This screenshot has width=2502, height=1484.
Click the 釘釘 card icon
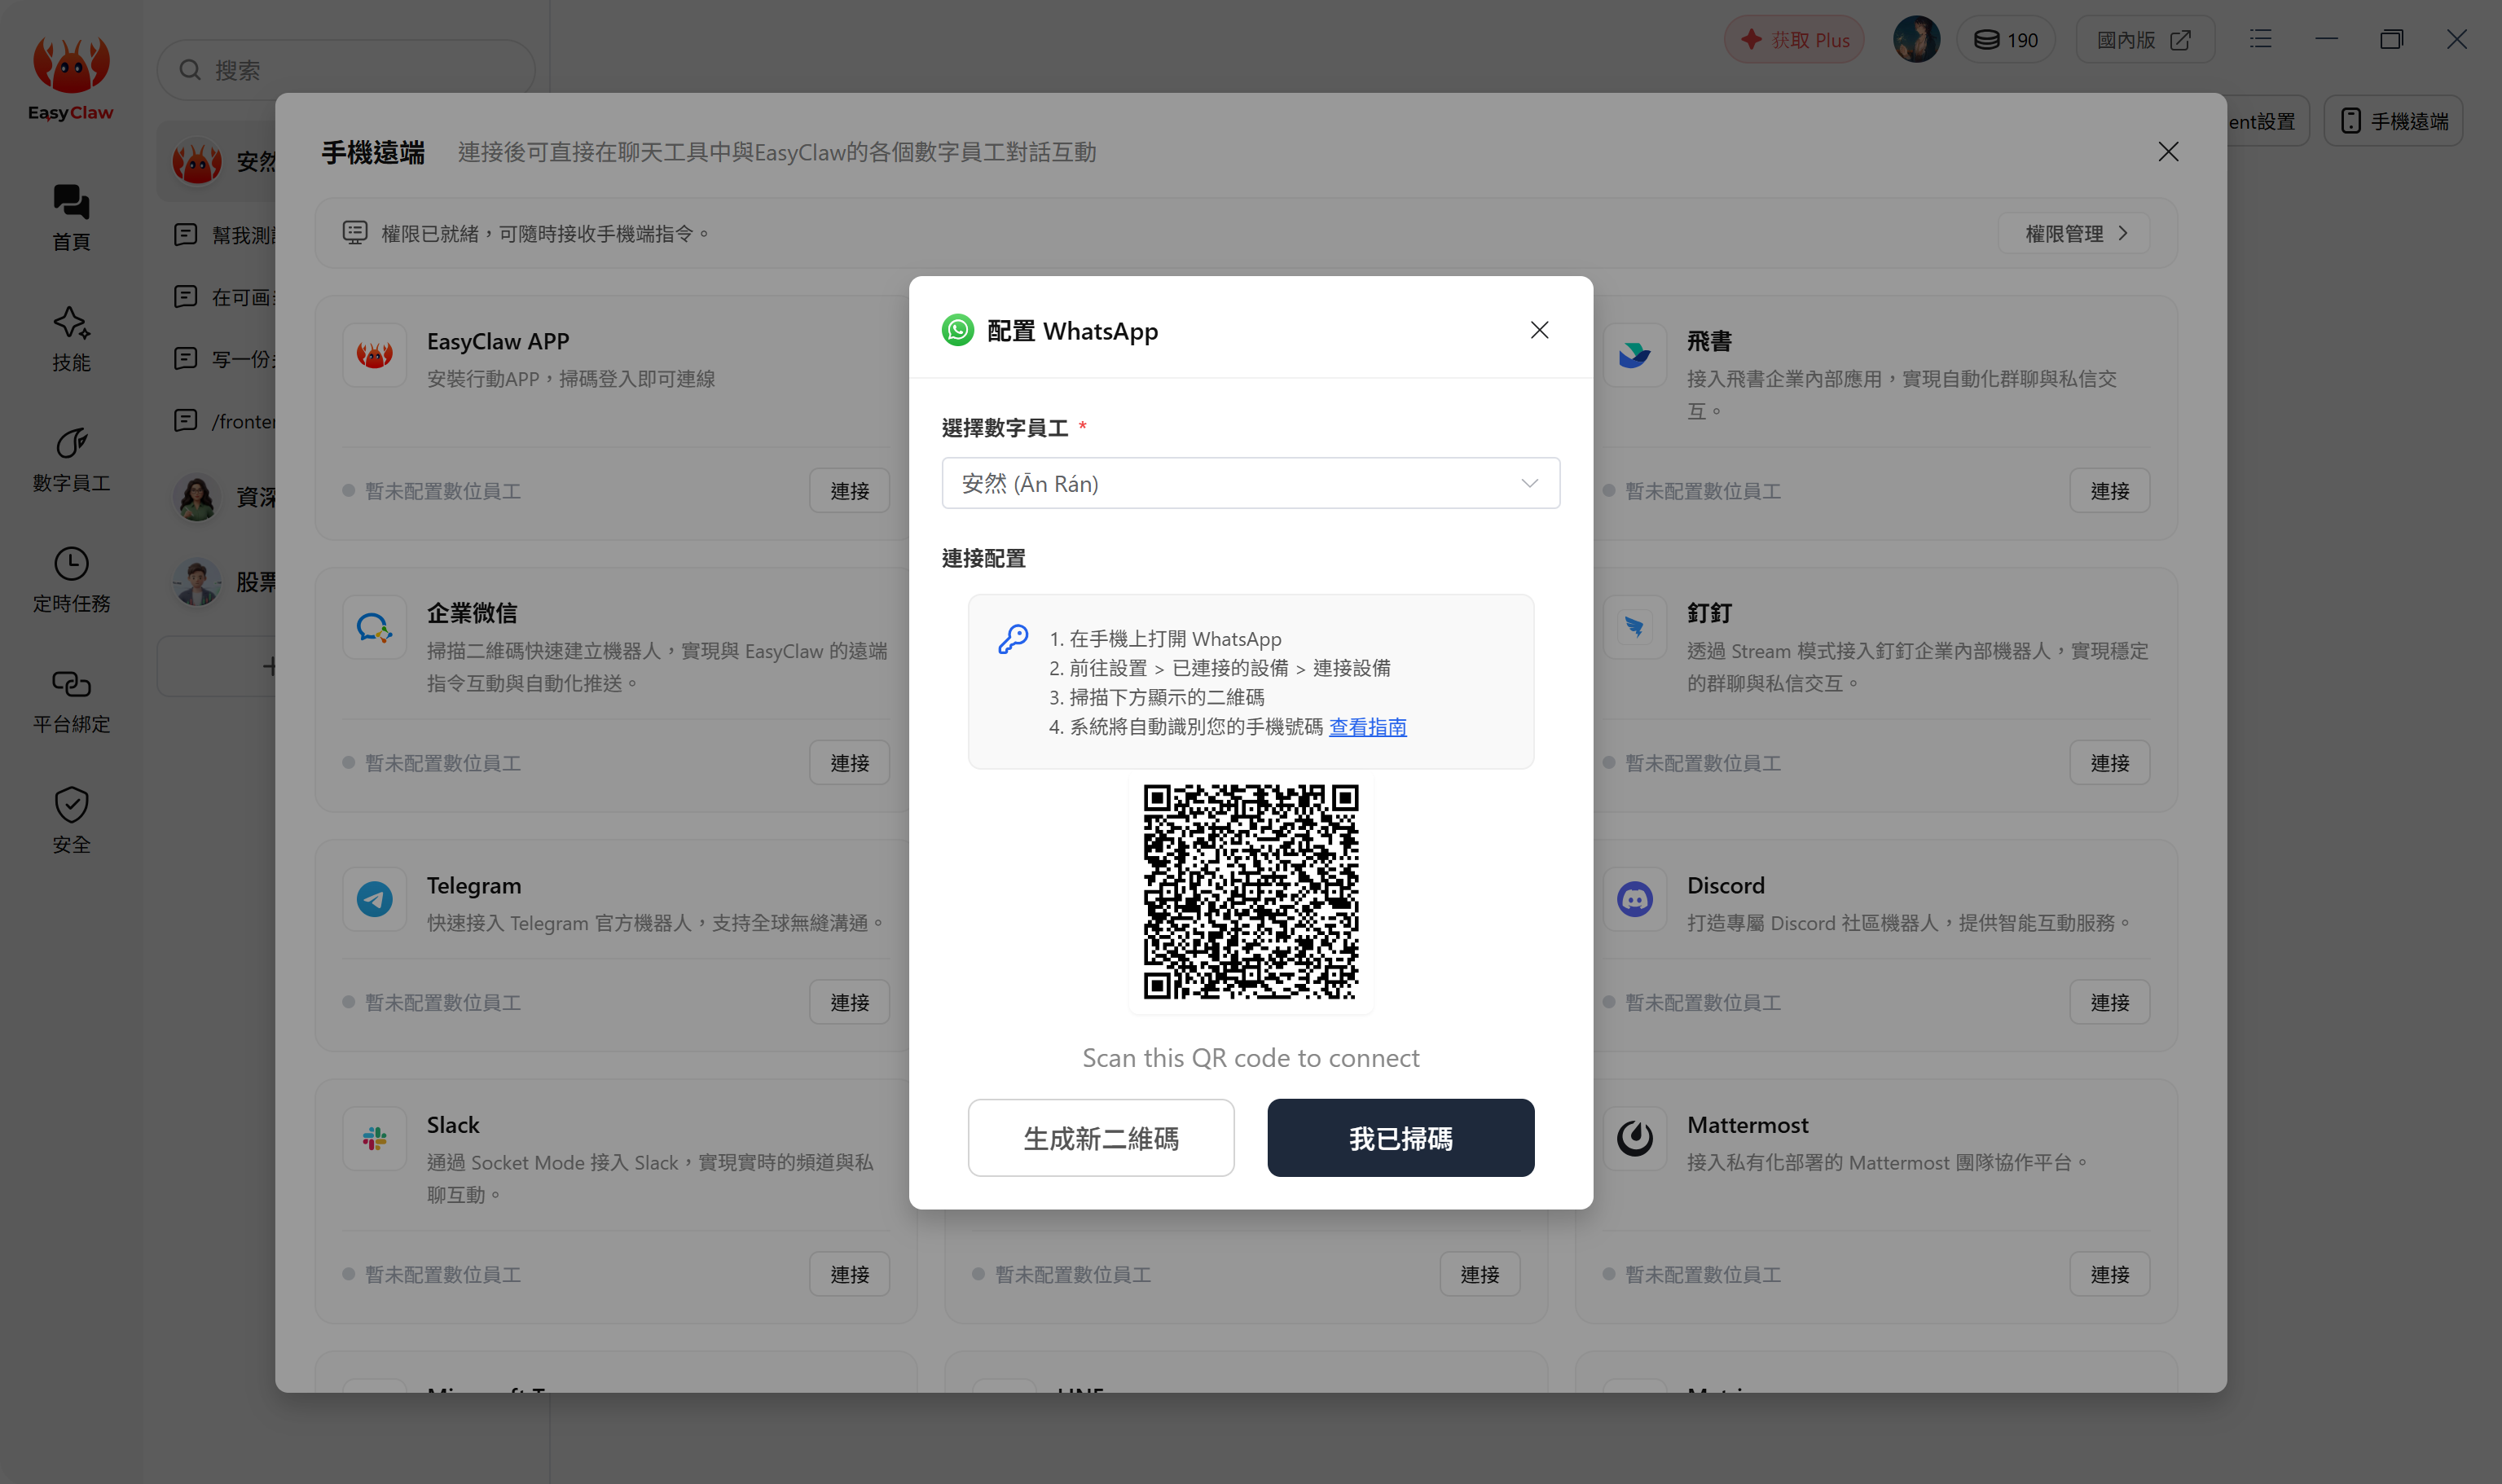(1635, 627)
